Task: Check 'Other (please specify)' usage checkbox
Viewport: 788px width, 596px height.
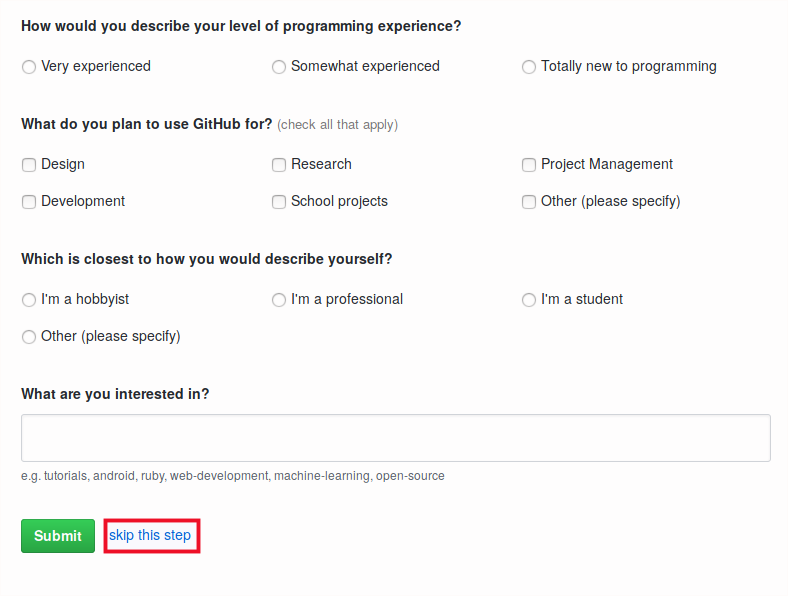Action: [x=529, y=202]
